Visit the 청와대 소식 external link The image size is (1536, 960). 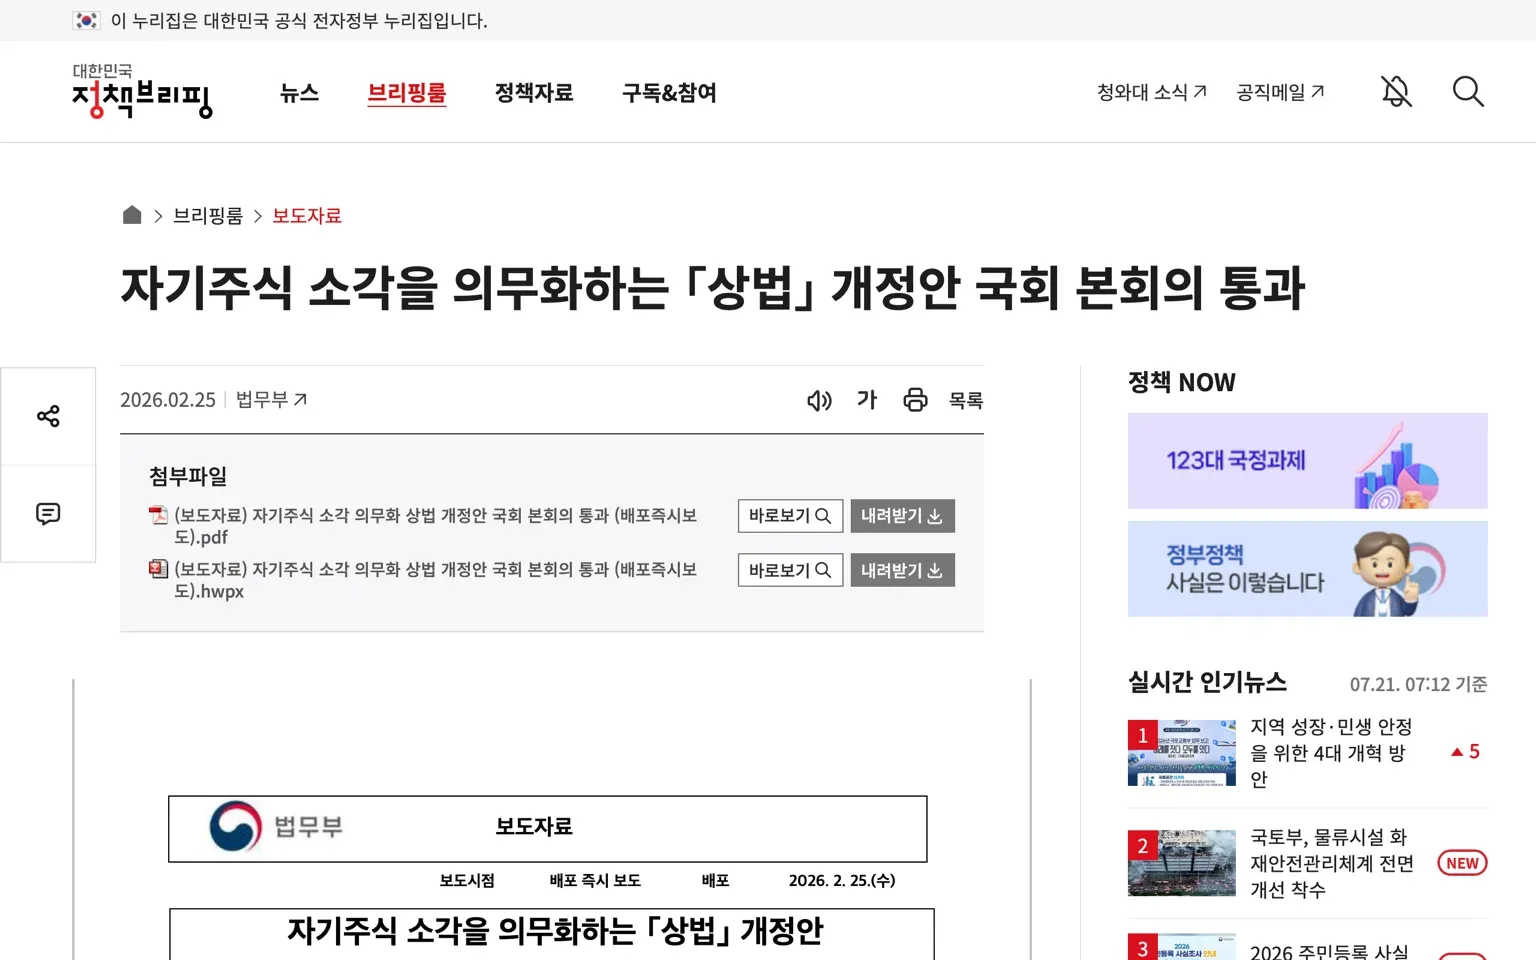1152,92
